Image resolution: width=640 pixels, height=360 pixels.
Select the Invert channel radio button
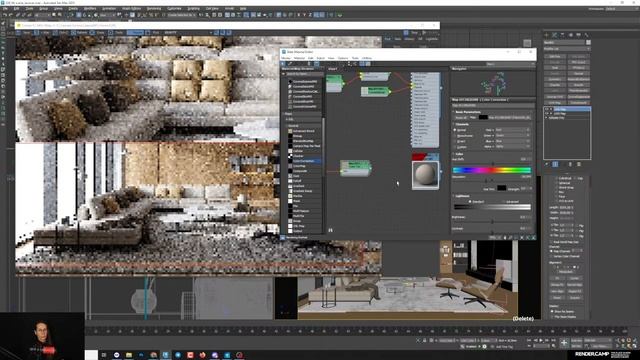tap(456, 141)
